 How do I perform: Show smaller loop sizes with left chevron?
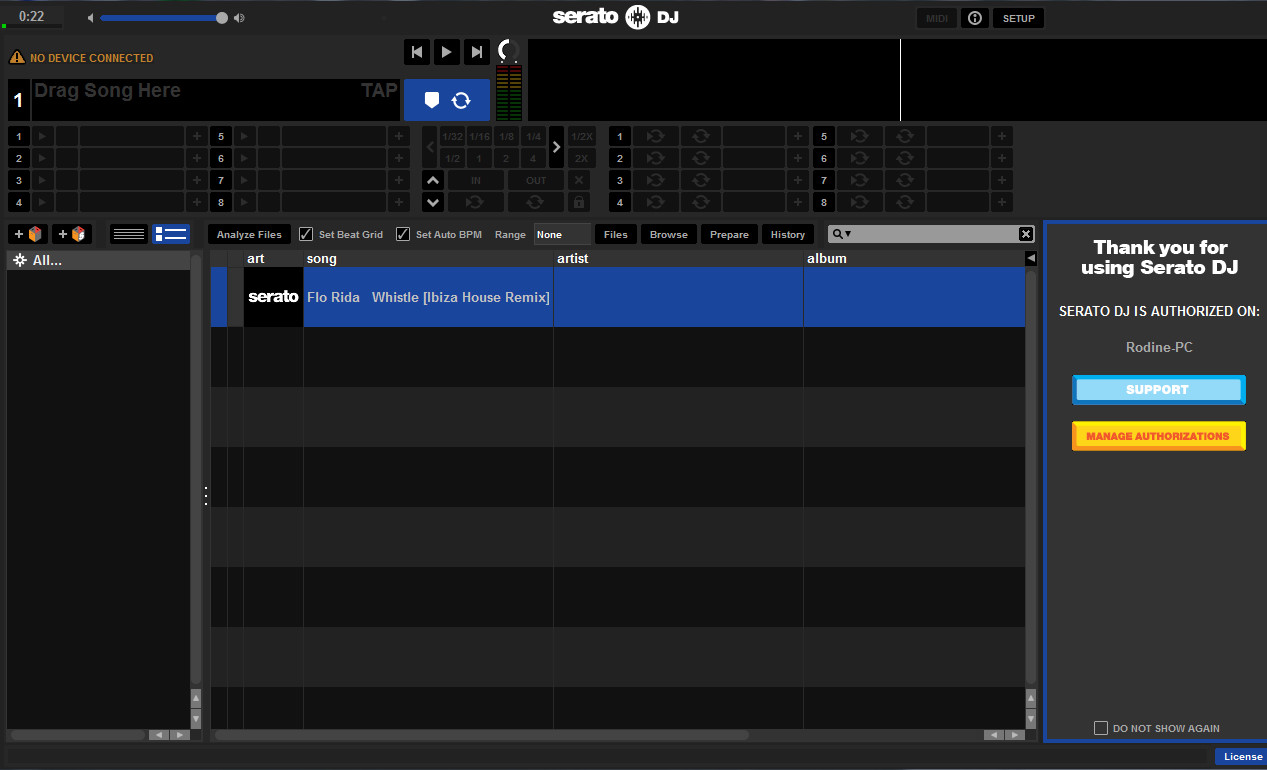pos(431,147)
